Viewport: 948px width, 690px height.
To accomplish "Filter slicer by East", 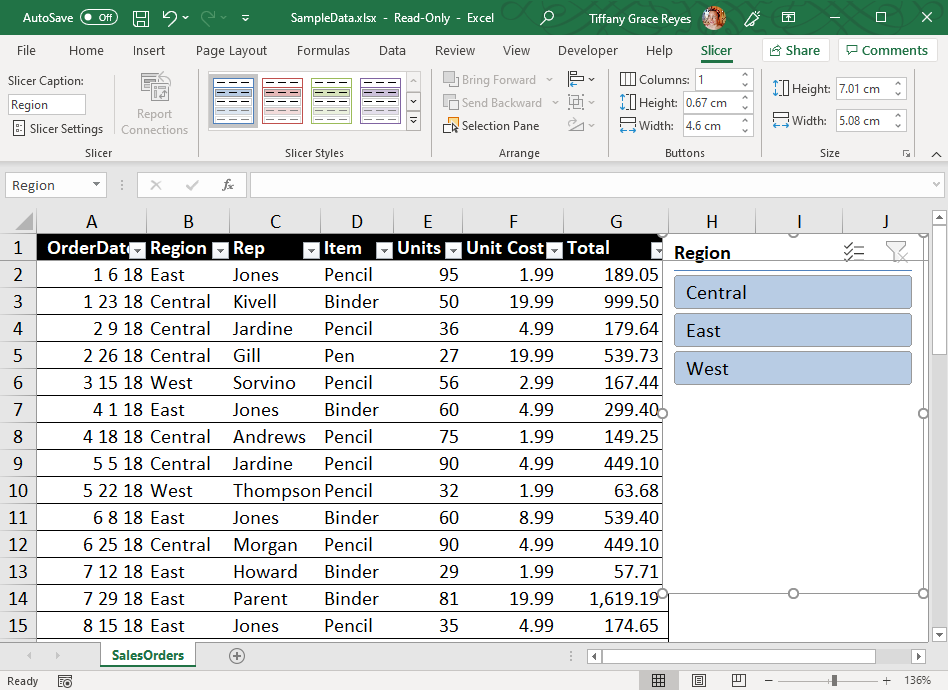I will click(793, 330).
